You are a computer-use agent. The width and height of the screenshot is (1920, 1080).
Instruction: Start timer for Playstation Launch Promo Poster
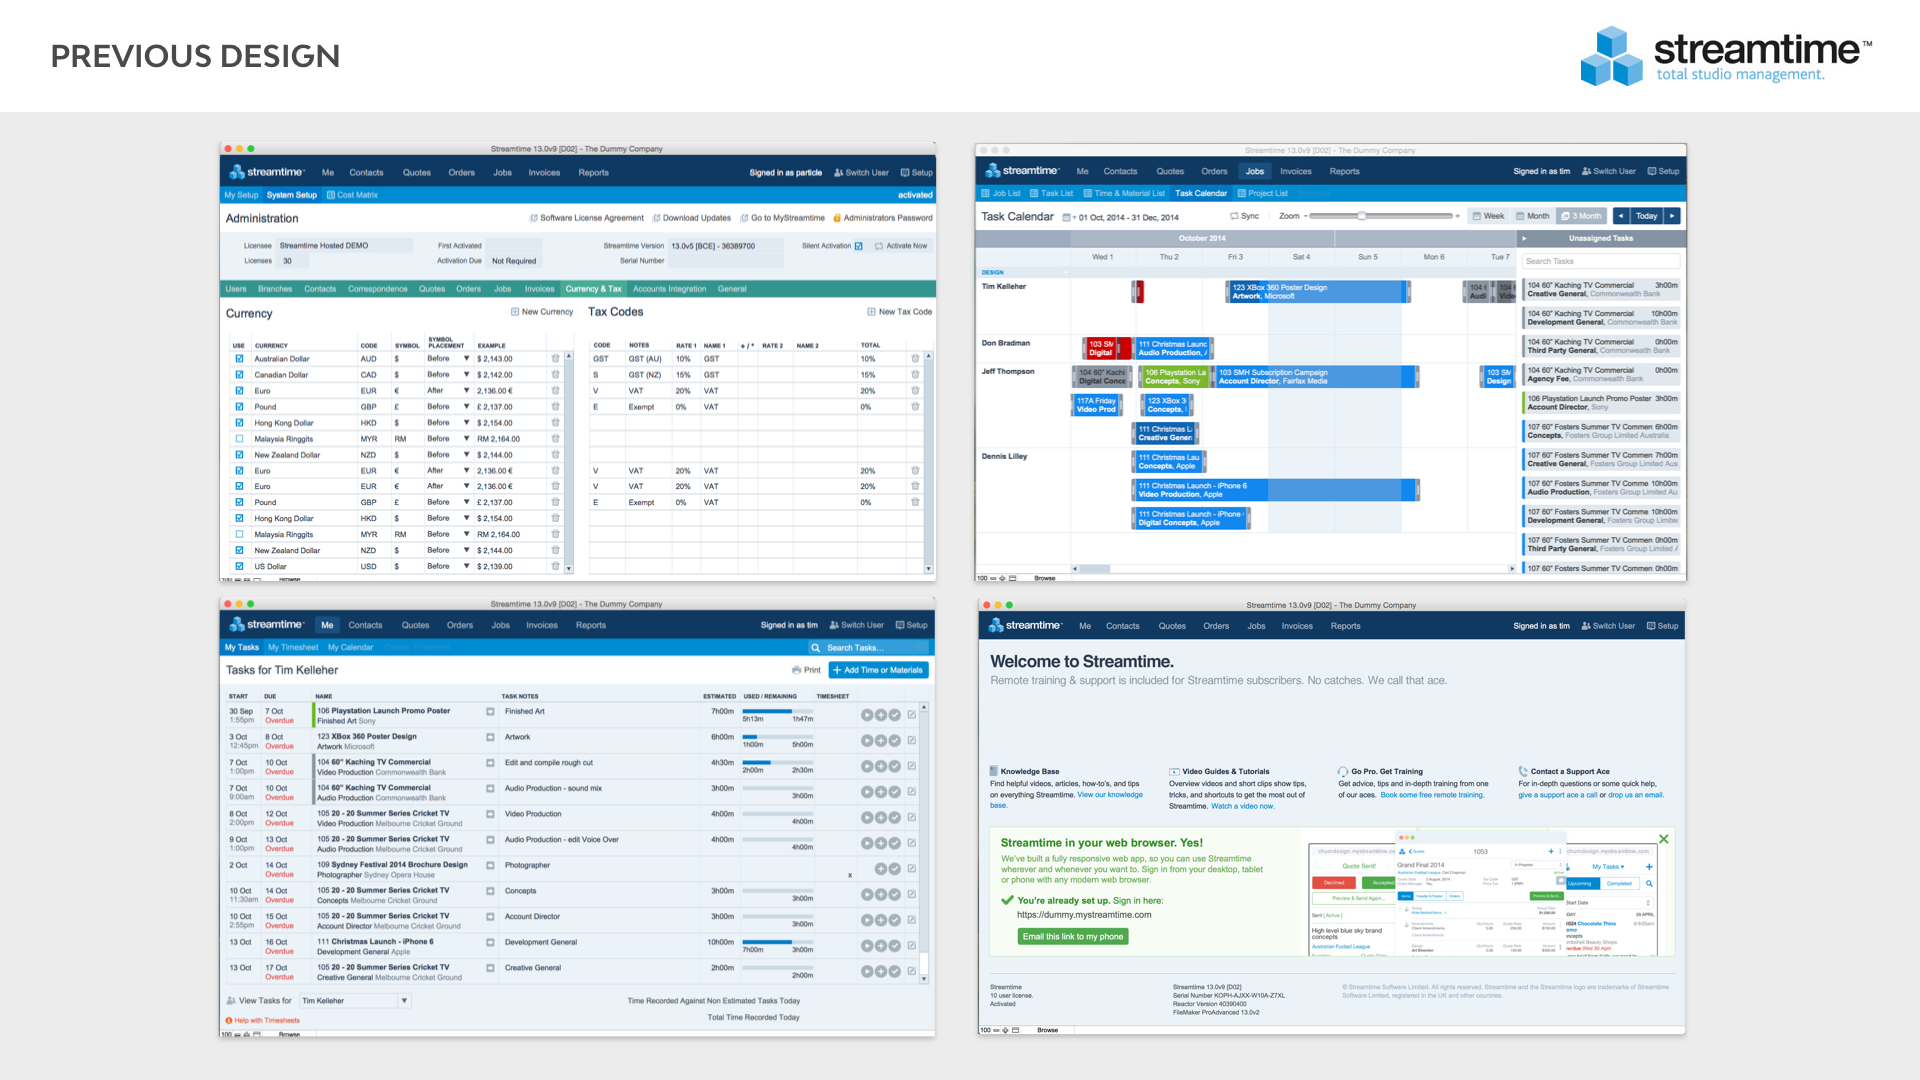pyautogui.click(x=867, y=715)
